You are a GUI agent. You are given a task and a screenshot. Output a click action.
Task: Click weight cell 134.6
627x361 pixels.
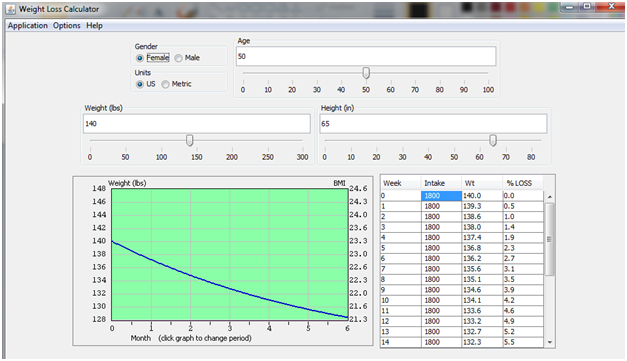482,290
